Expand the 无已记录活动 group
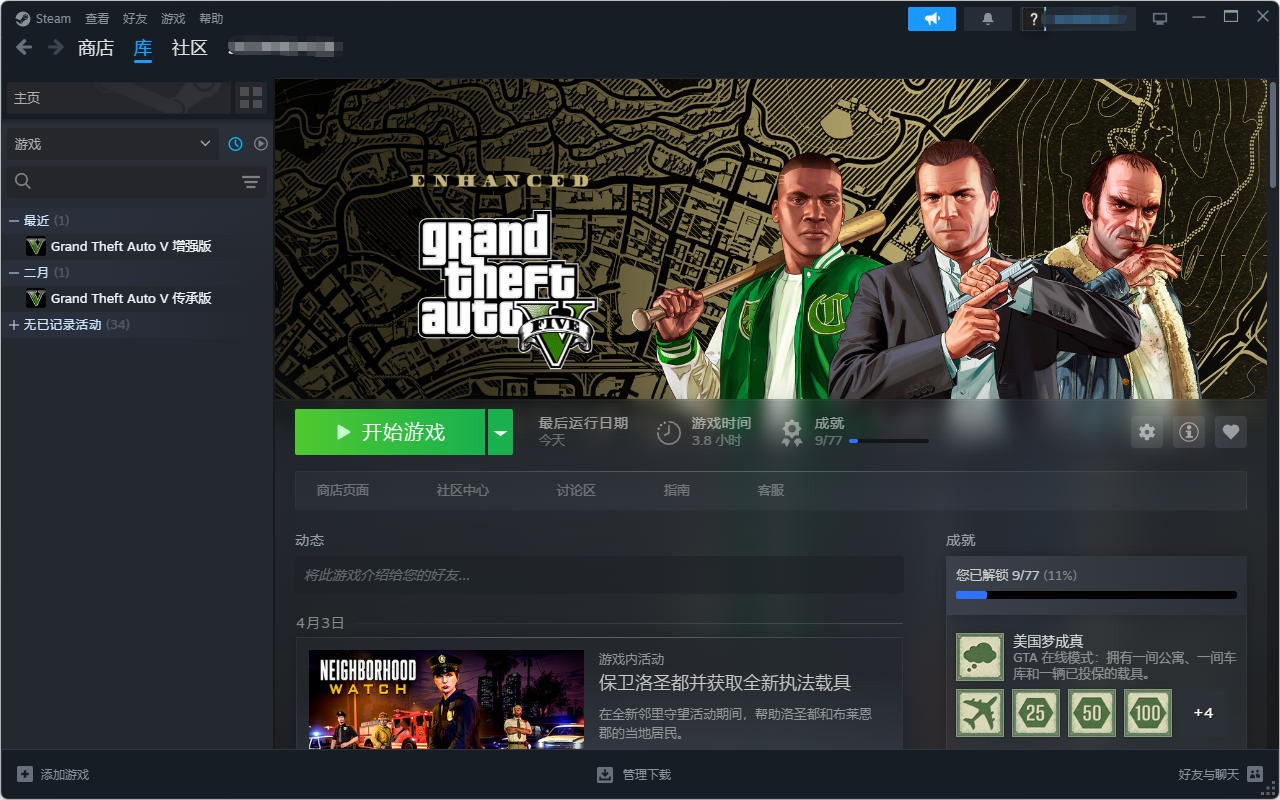The width and height of the screenshot is (1280, 800). click(14, 325)
